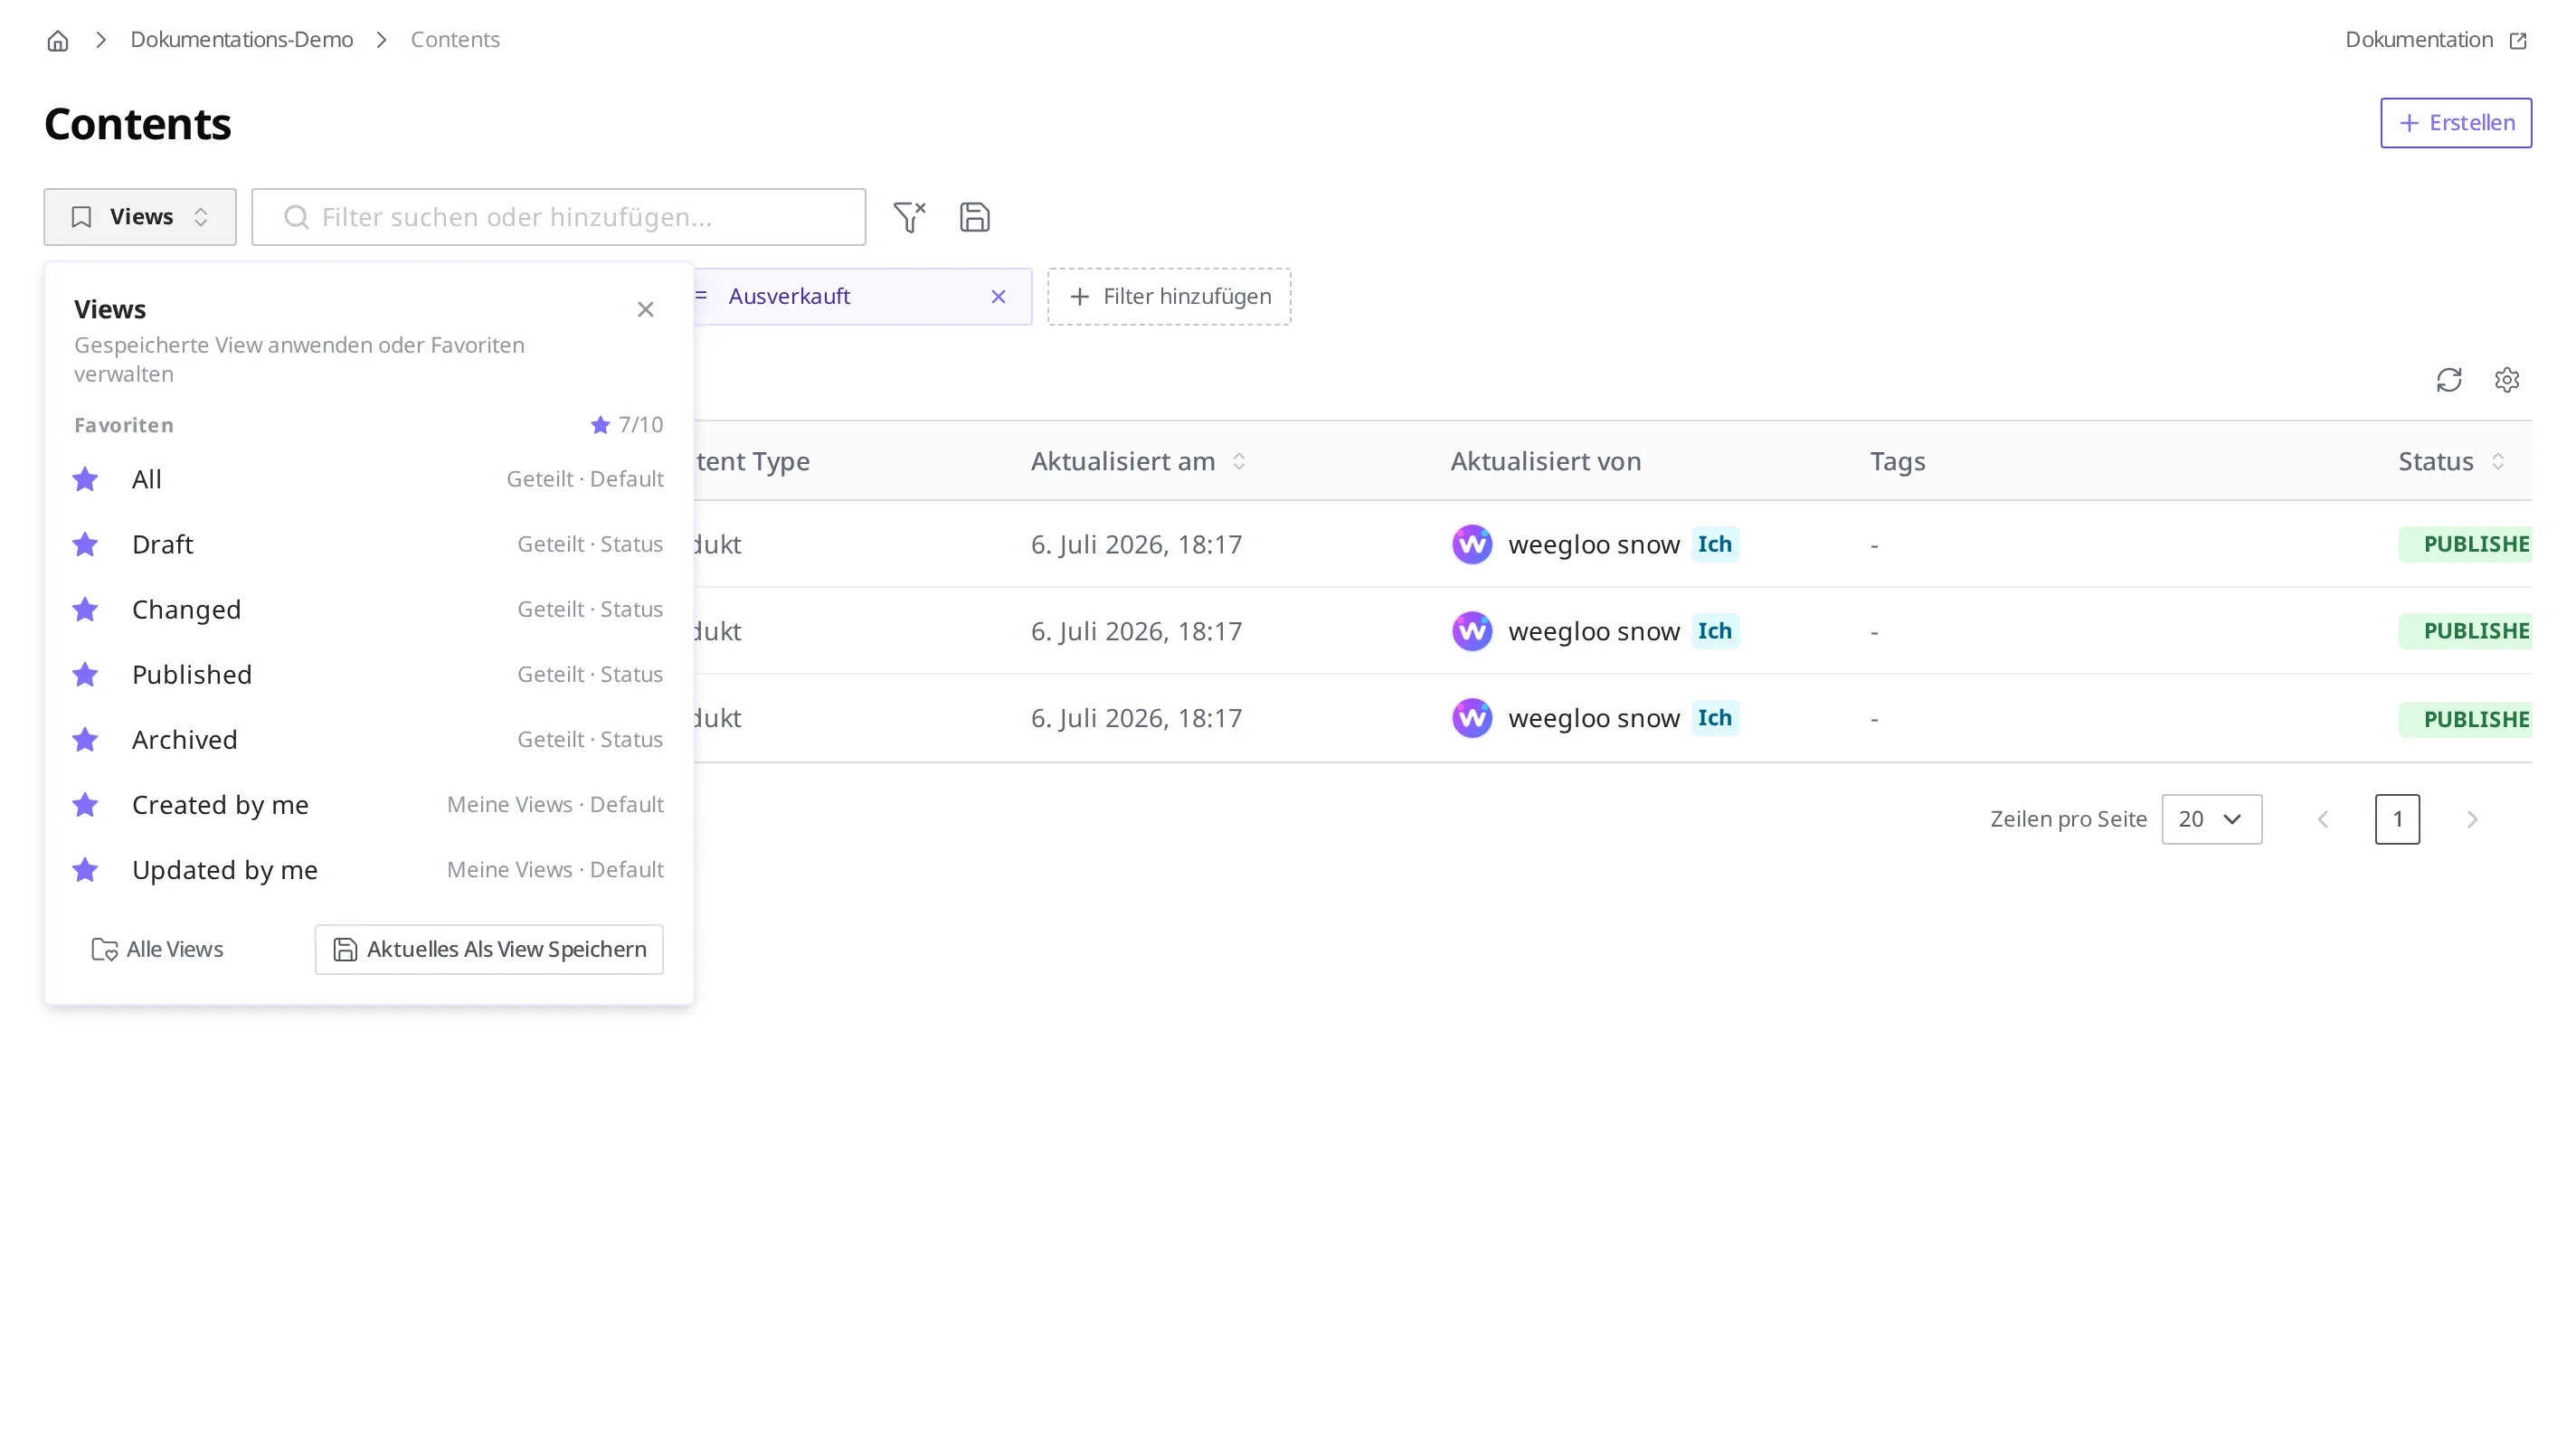Clear all filters with funnel icon

909,217
